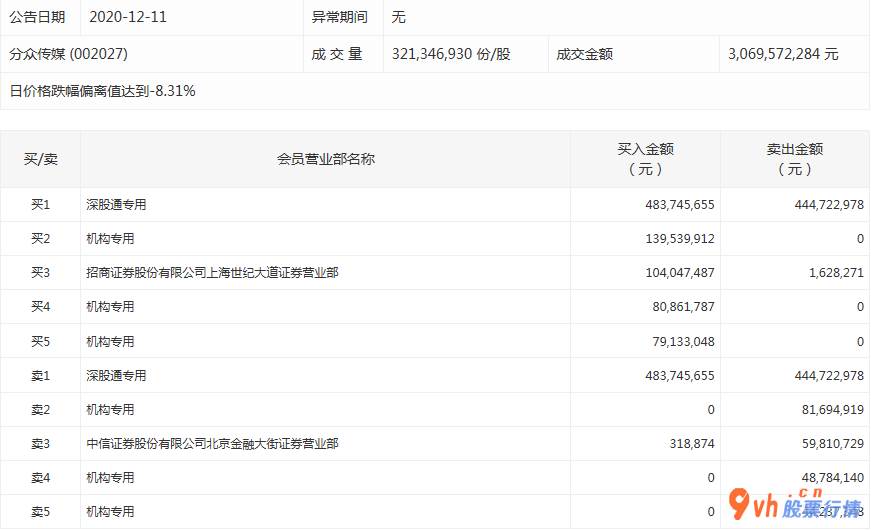
Task: Click the 成交量 label
Action: [x=337, y=54]
